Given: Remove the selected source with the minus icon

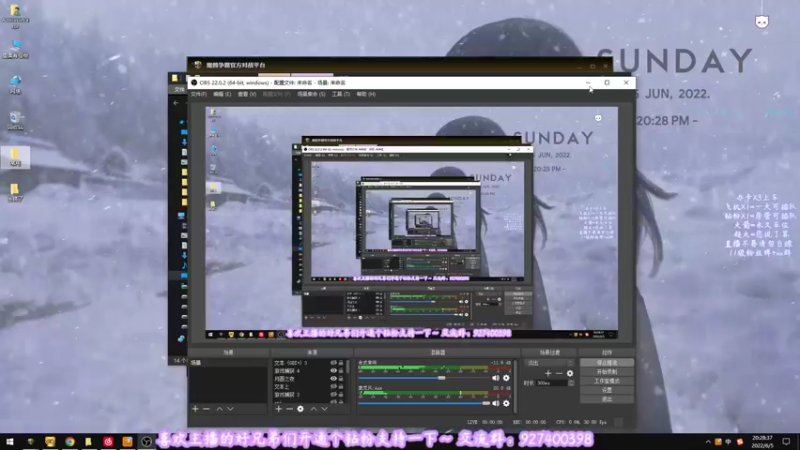Looking at the screenshot, I should coord(289,409).
